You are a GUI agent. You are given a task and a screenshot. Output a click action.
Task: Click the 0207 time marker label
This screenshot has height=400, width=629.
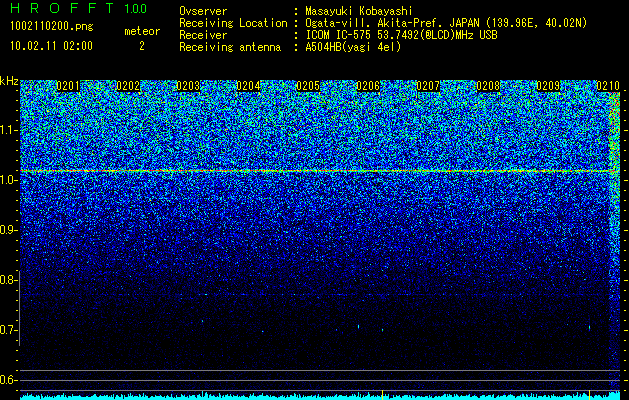click(x=428, y=86)
